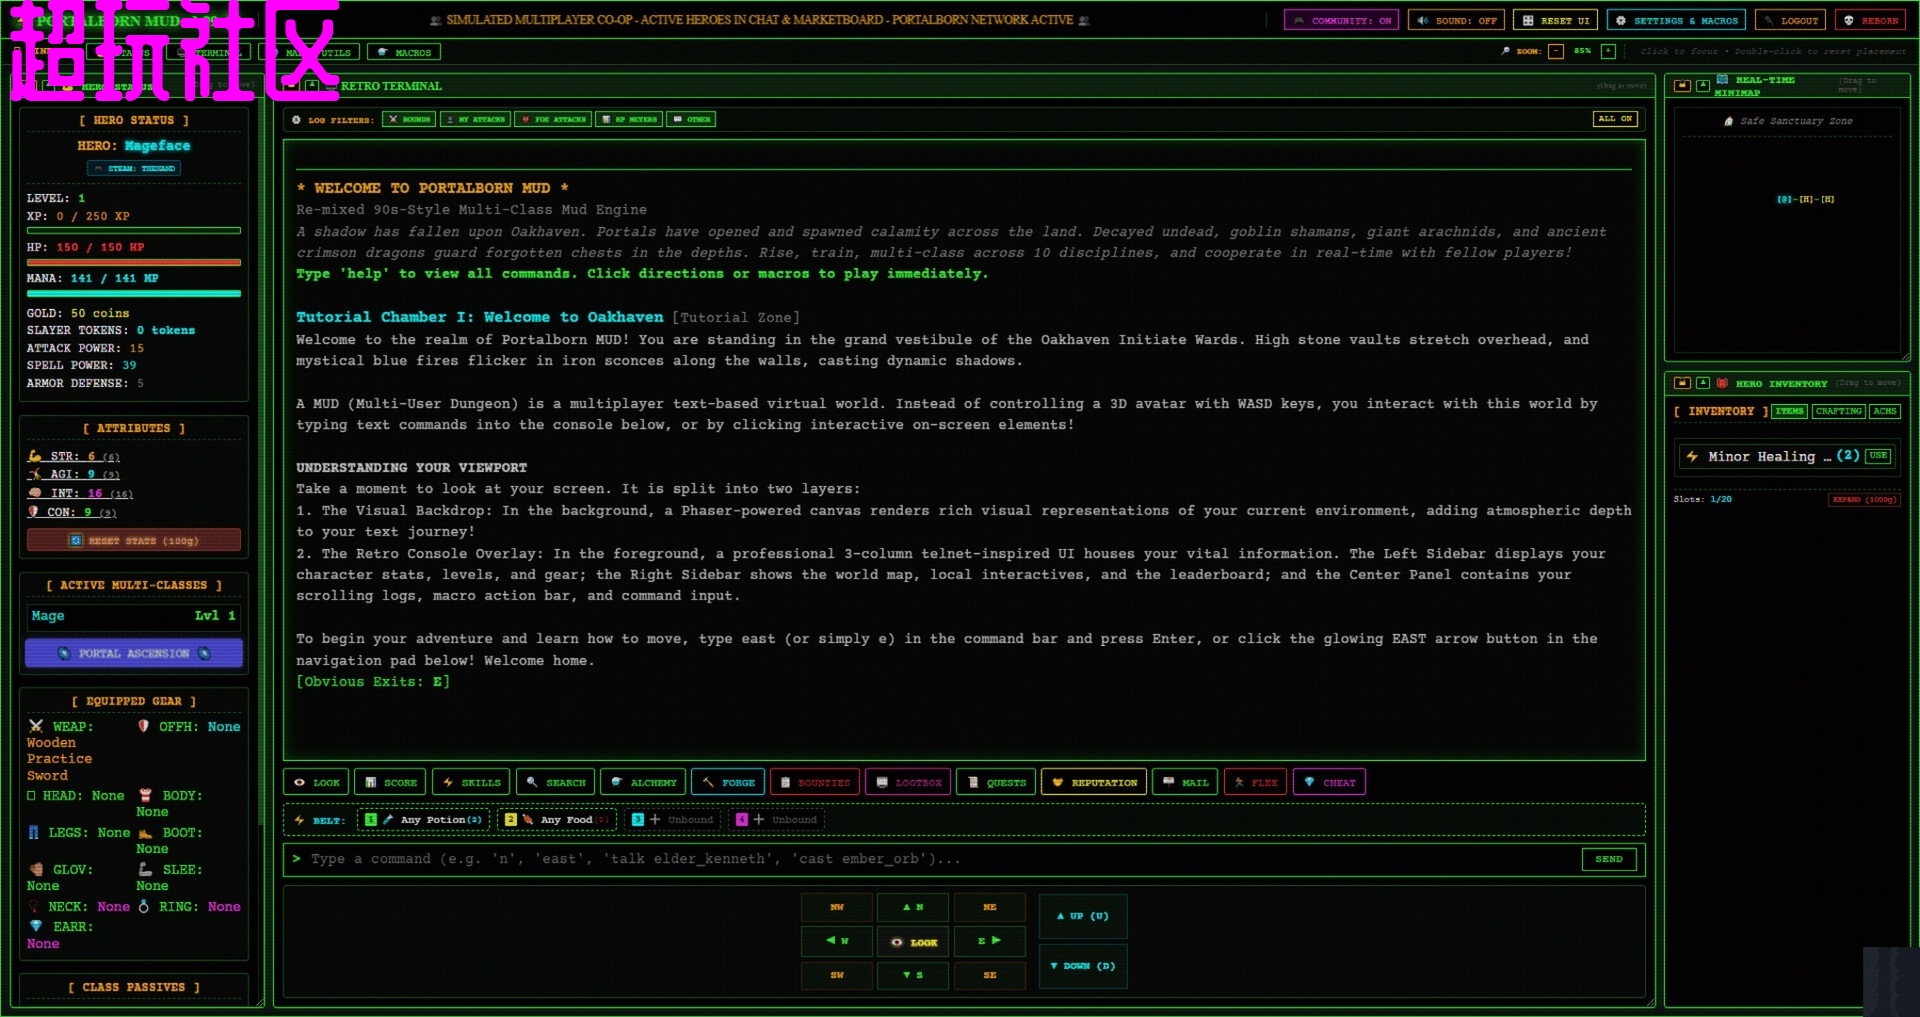The image size is (1920, 1017).
Task: Open Settings & Macros
Action: 1676,20
